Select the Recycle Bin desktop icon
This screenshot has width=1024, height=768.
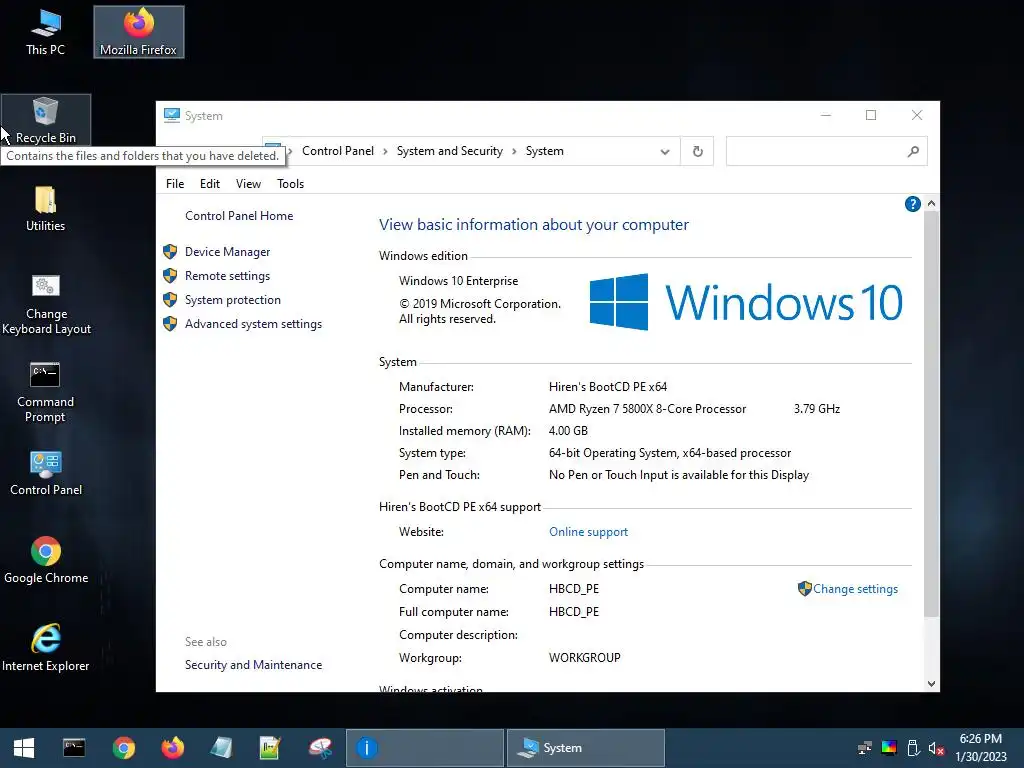[46, 120]
